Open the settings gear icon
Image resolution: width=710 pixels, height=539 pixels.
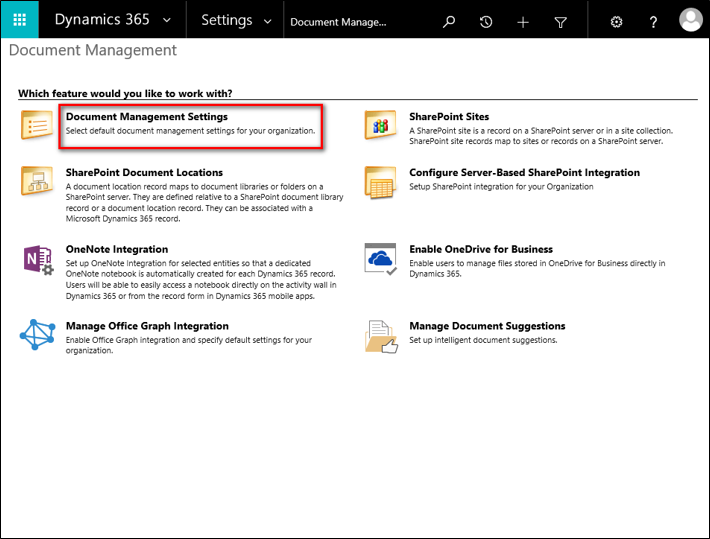coord(616,21)
